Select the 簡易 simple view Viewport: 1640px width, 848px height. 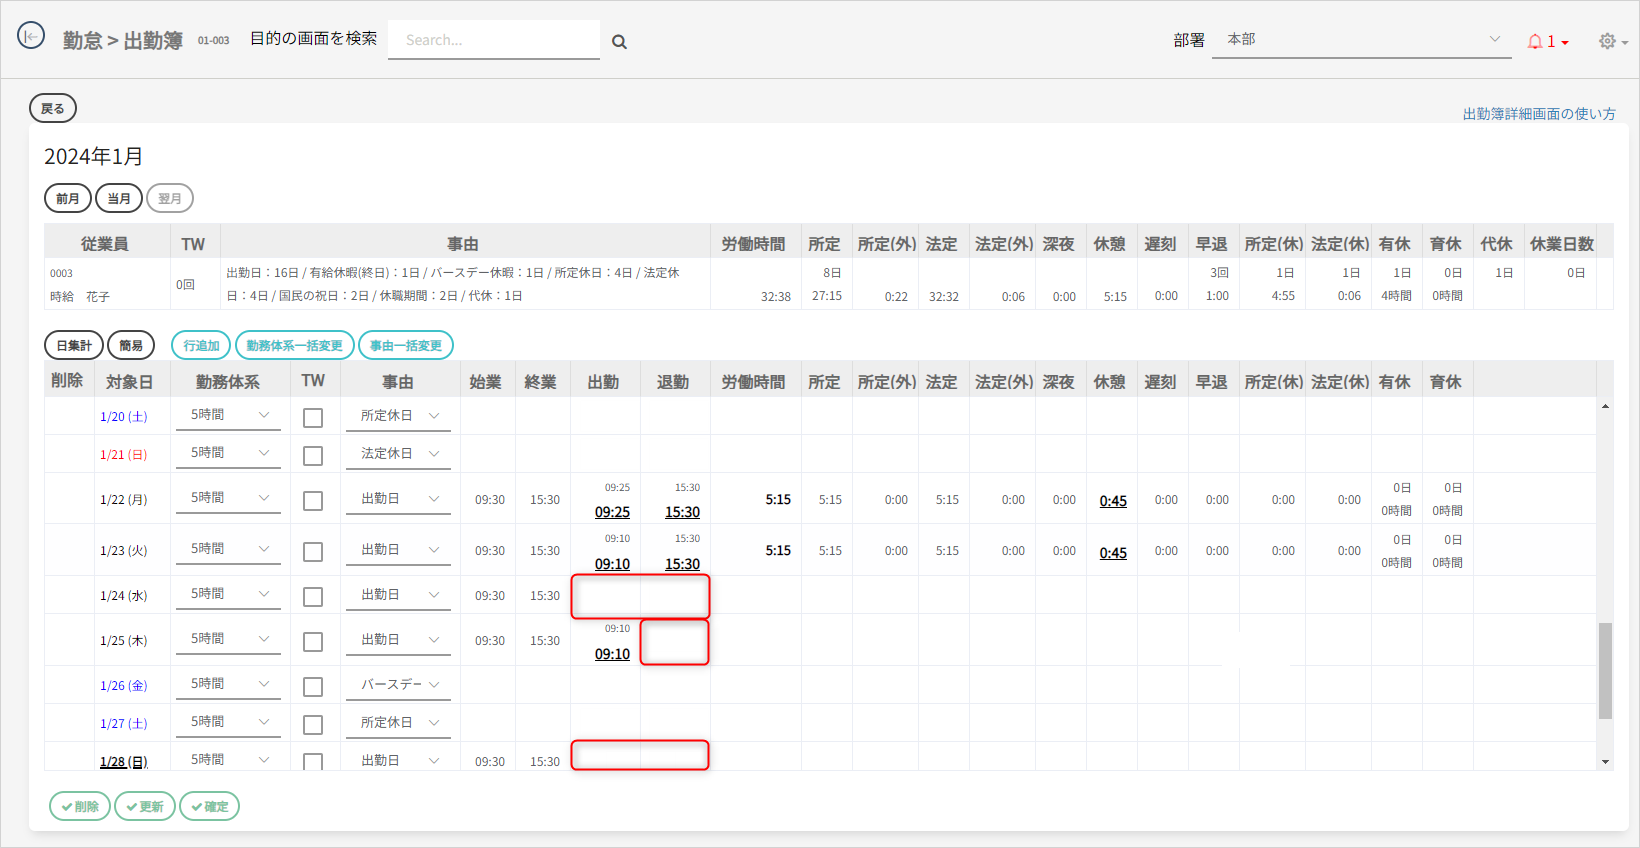[131, 345]
